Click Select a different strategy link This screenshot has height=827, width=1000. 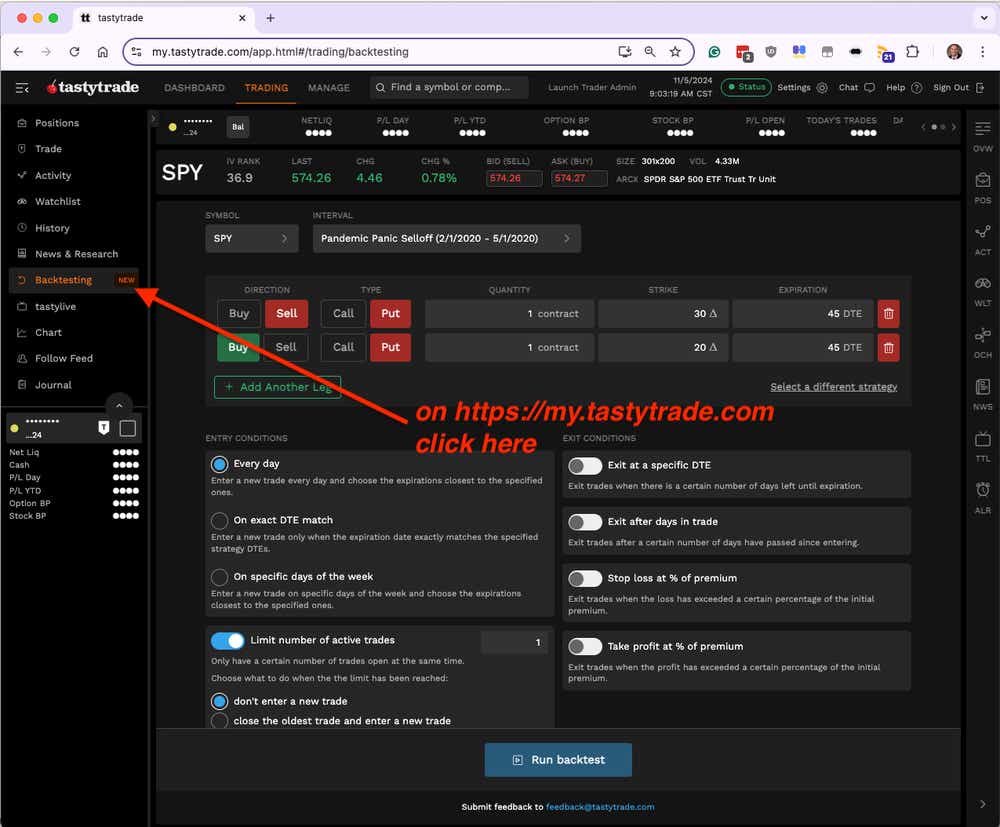tap(834, 387)
